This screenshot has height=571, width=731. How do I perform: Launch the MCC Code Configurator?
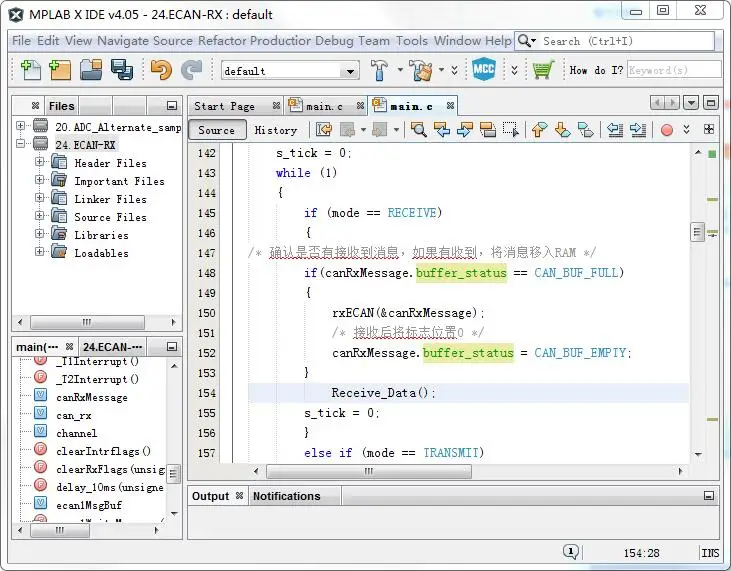coord(483,70)
